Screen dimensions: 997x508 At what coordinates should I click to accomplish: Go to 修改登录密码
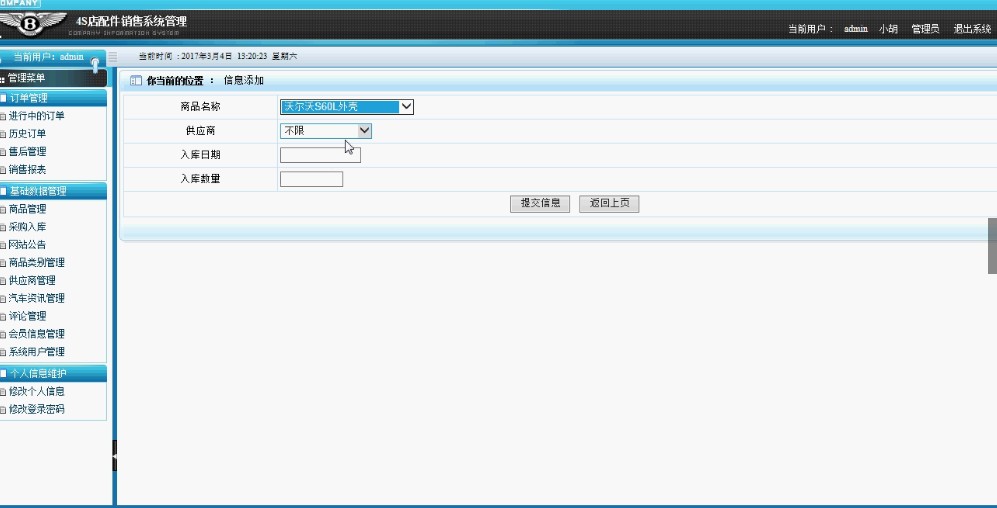[x=36, y=409]
